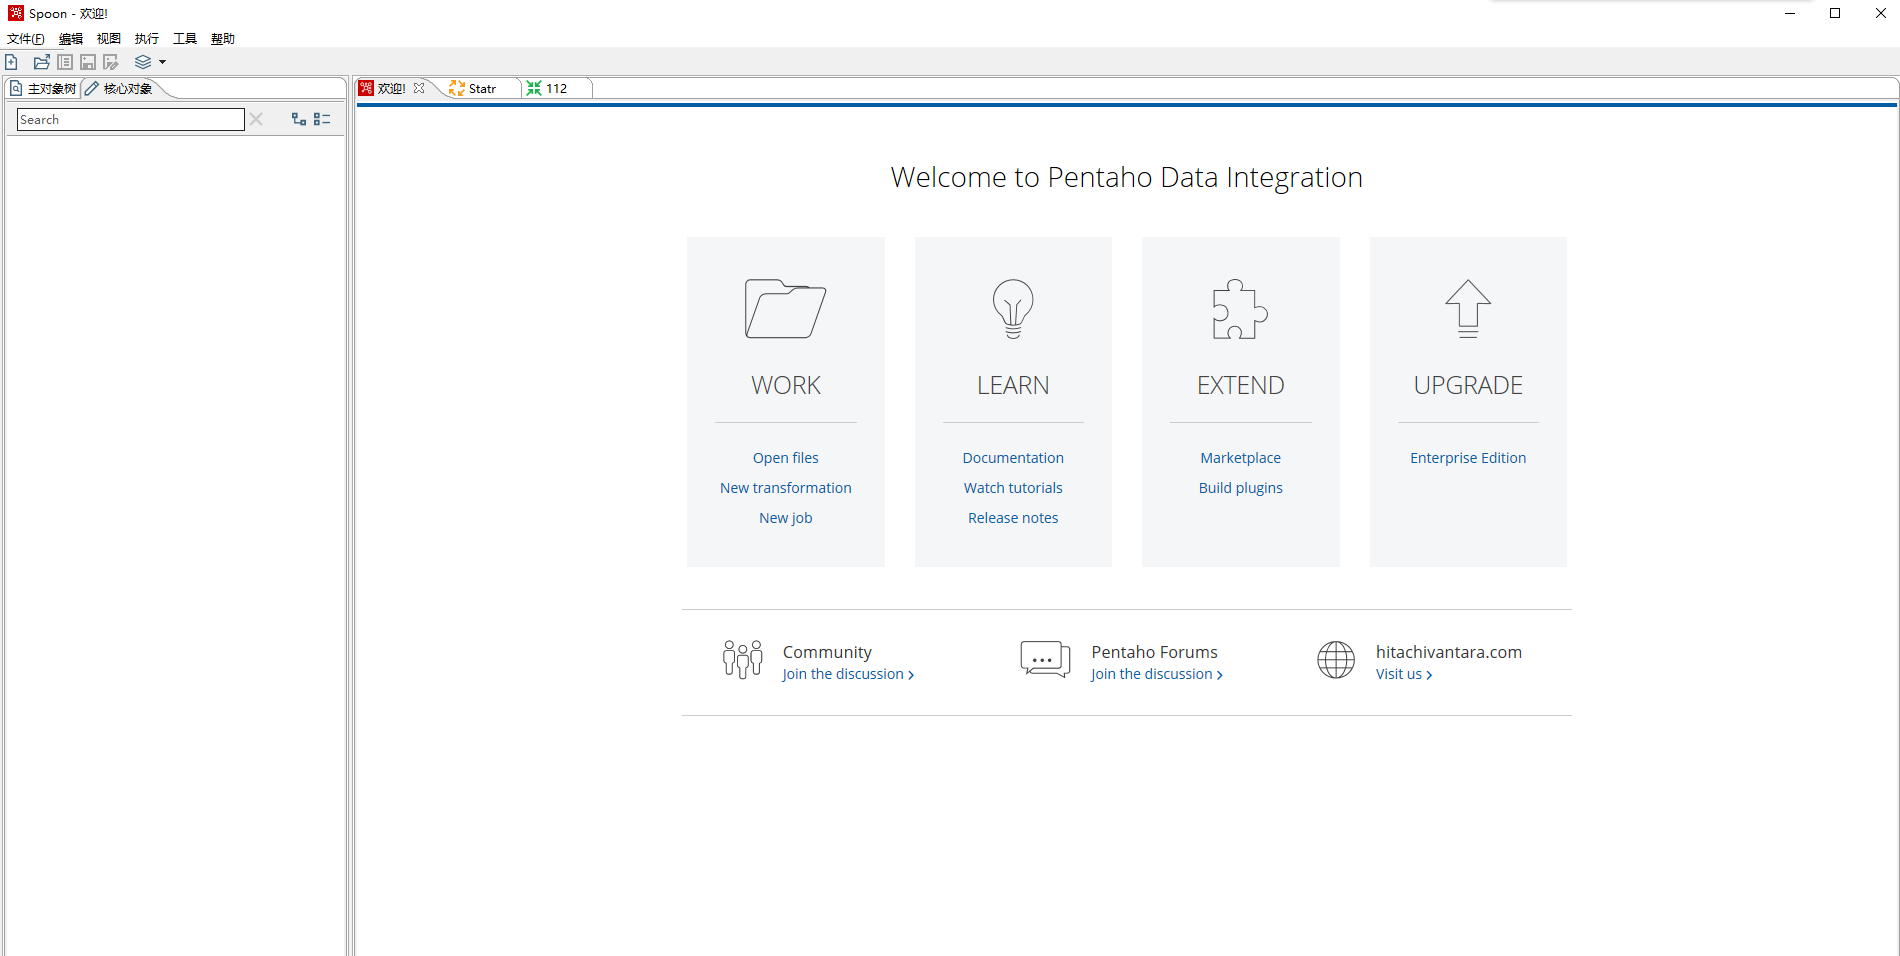Image resolution: width=1900 pixels, height=956 pixels.
Task: Click the save as toolbar icon
Action: (111, 62)
